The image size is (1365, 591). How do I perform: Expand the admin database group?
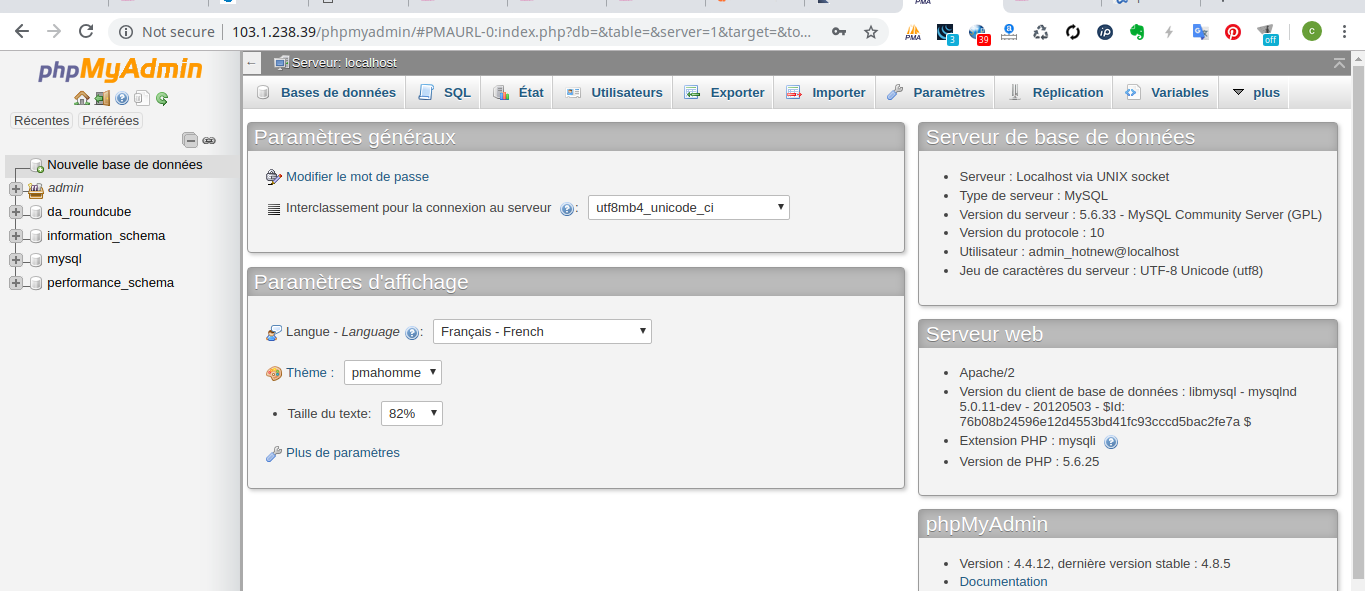(x=16, y=189)
